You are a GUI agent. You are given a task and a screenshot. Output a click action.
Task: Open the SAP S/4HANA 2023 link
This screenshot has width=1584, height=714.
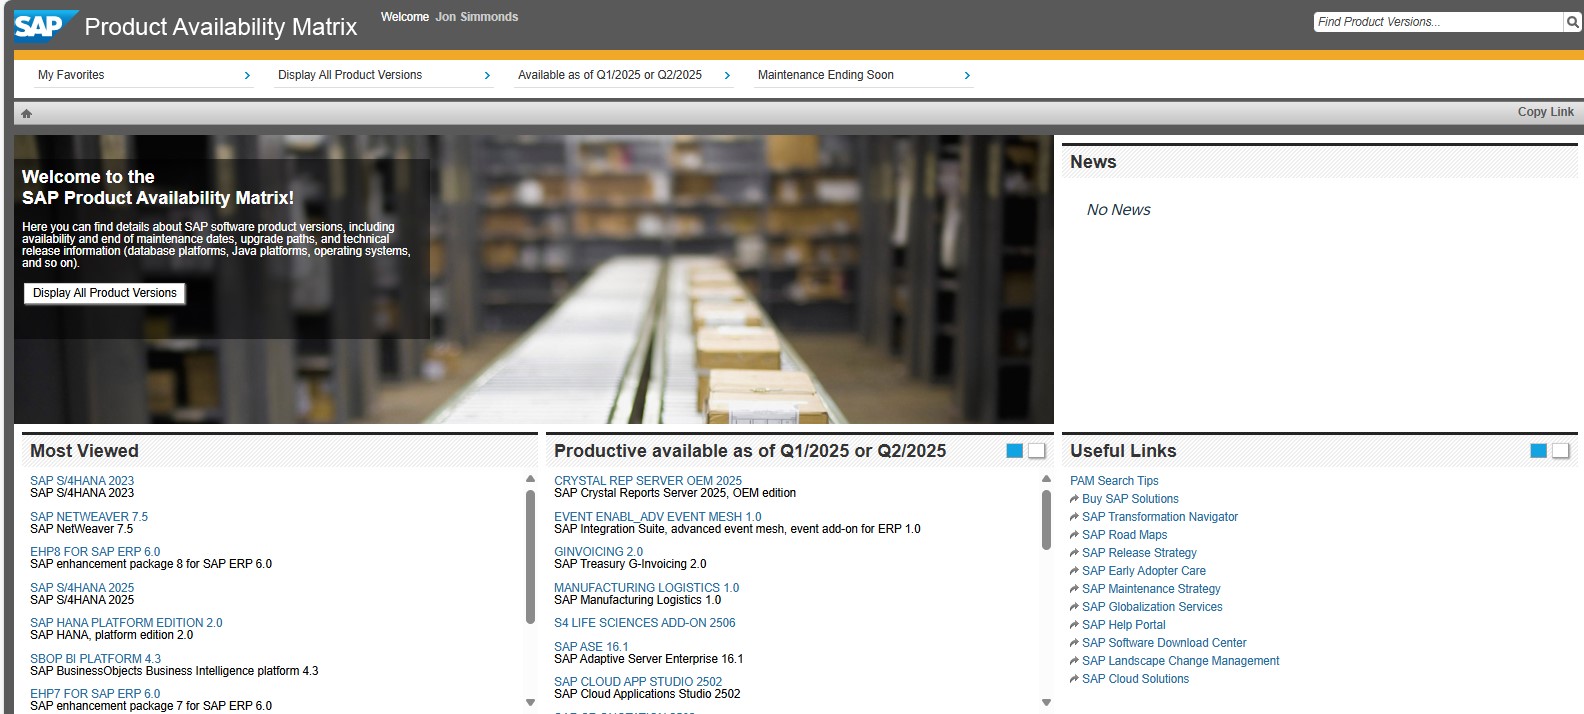tap(82, 481)
